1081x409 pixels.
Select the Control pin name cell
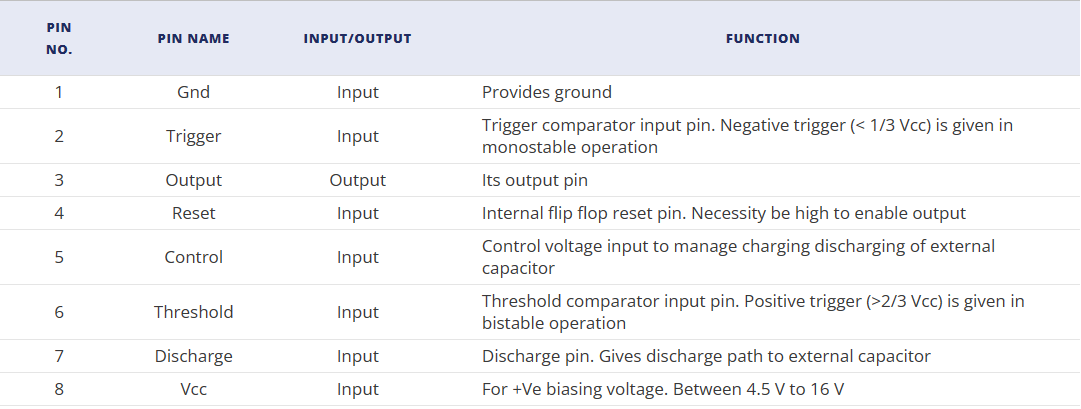[x=193, y=257]
